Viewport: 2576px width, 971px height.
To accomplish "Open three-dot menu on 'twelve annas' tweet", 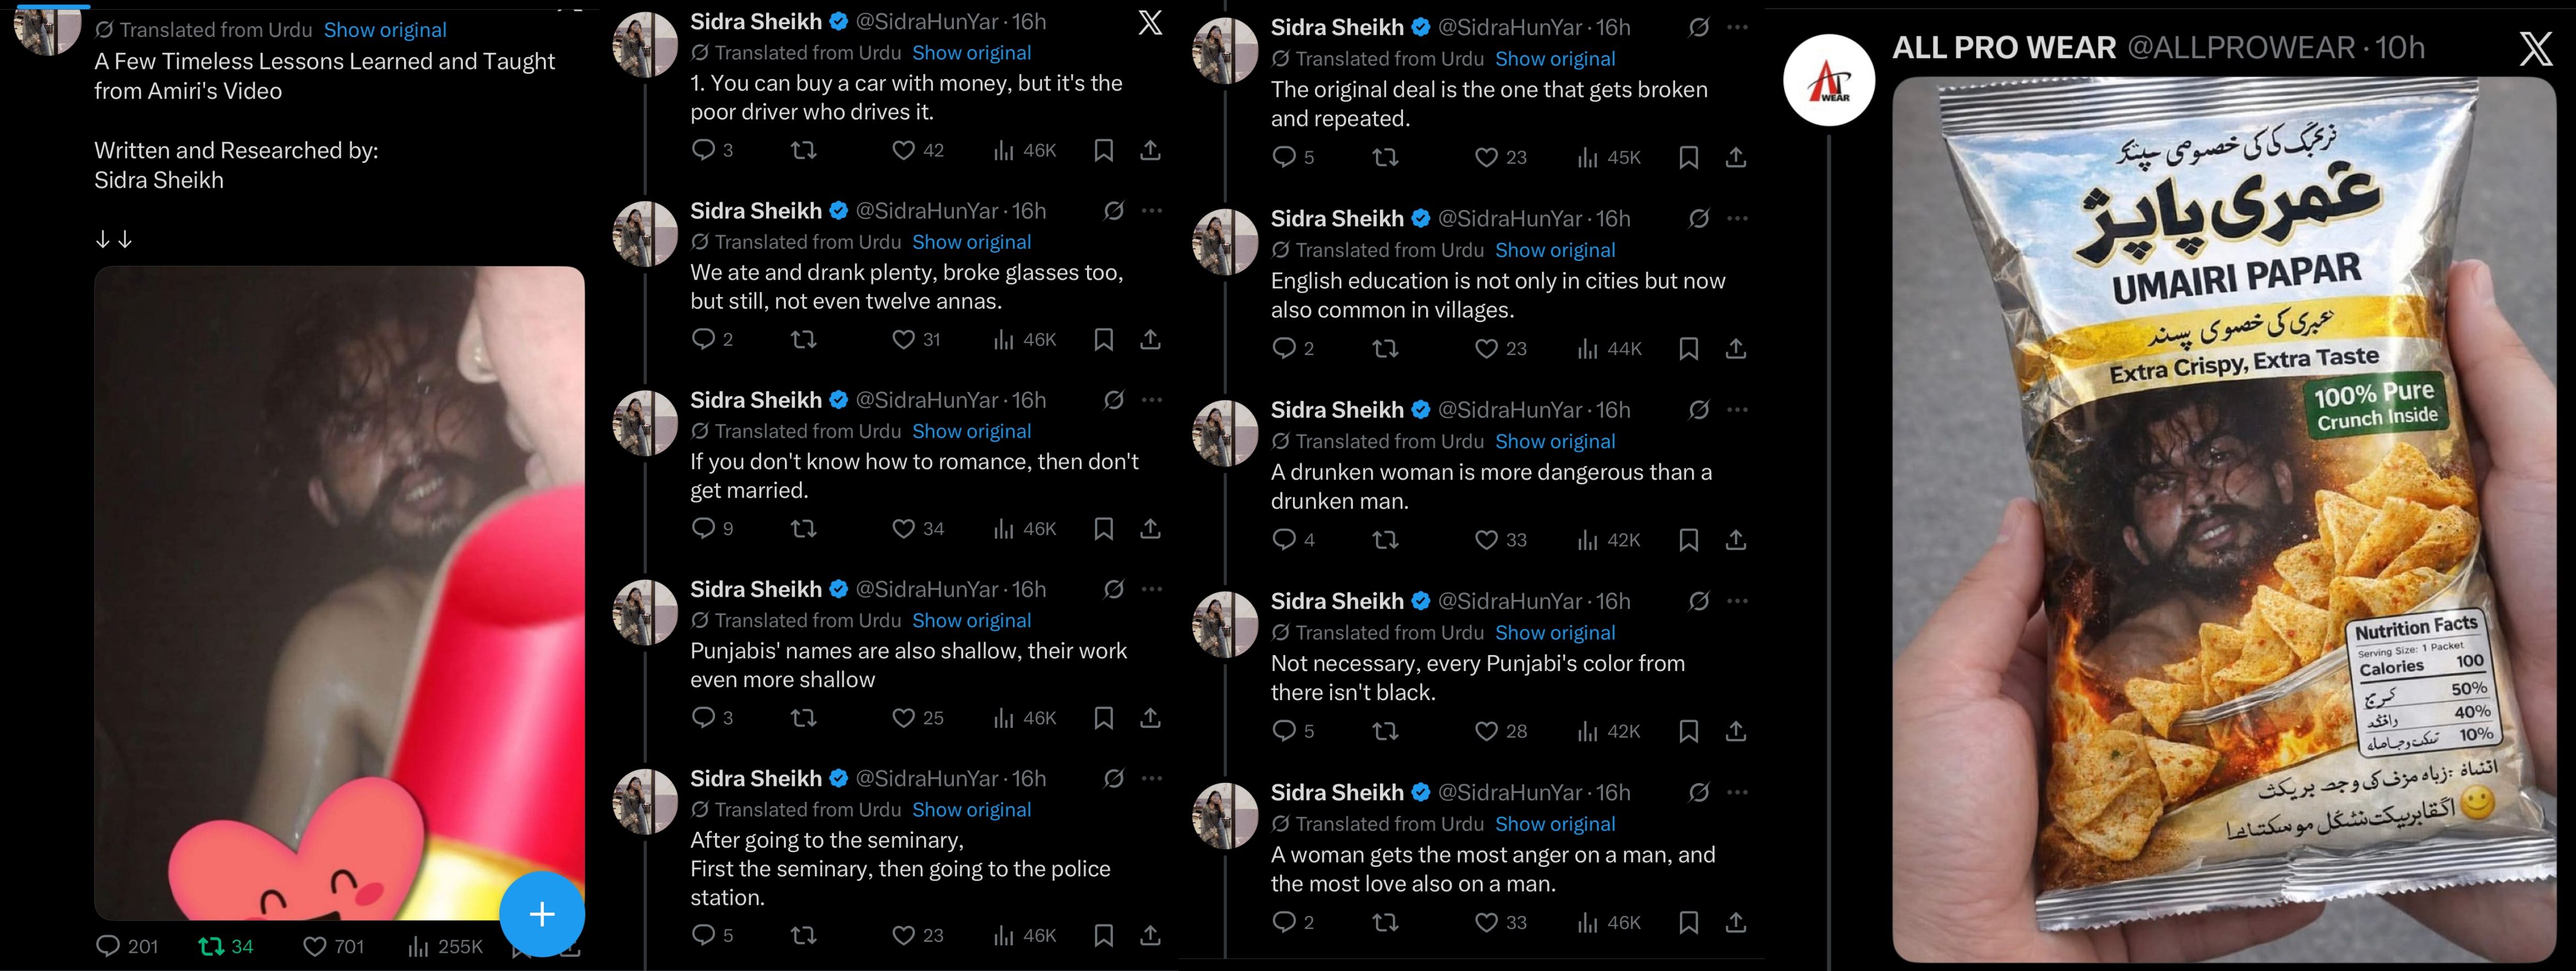I will (1152, 211).
